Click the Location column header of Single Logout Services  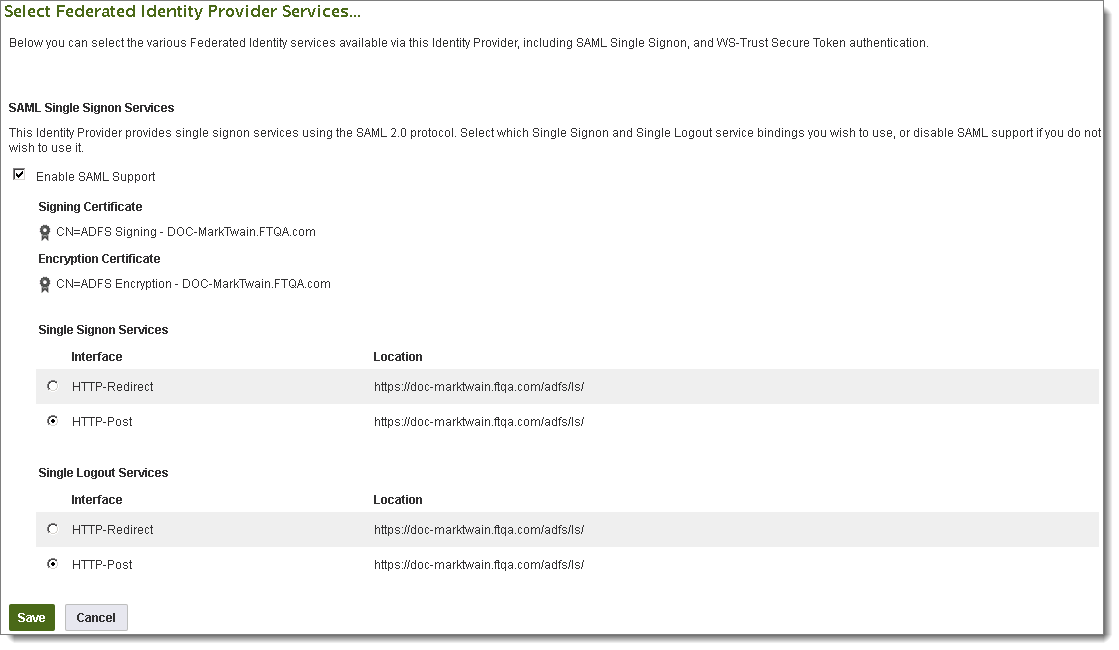point(398,499)
